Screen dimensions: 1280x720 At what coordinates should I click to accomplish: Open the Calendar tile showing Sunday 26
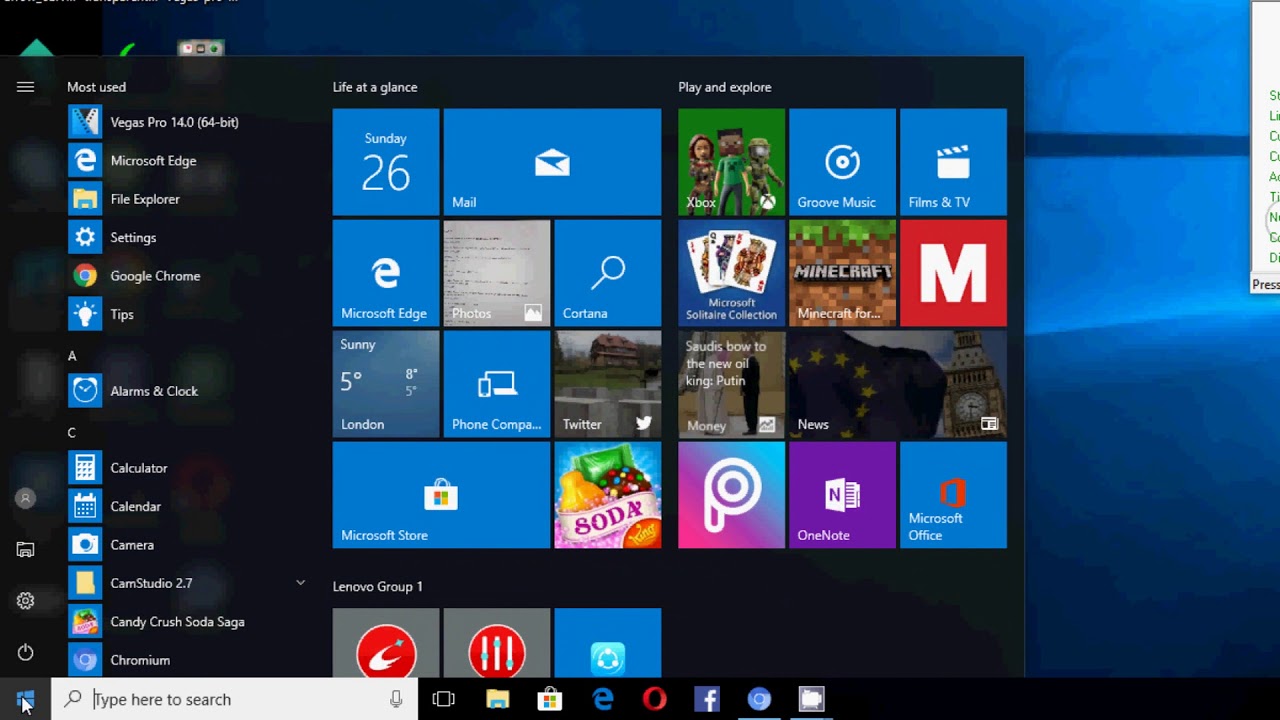point(386,162)
